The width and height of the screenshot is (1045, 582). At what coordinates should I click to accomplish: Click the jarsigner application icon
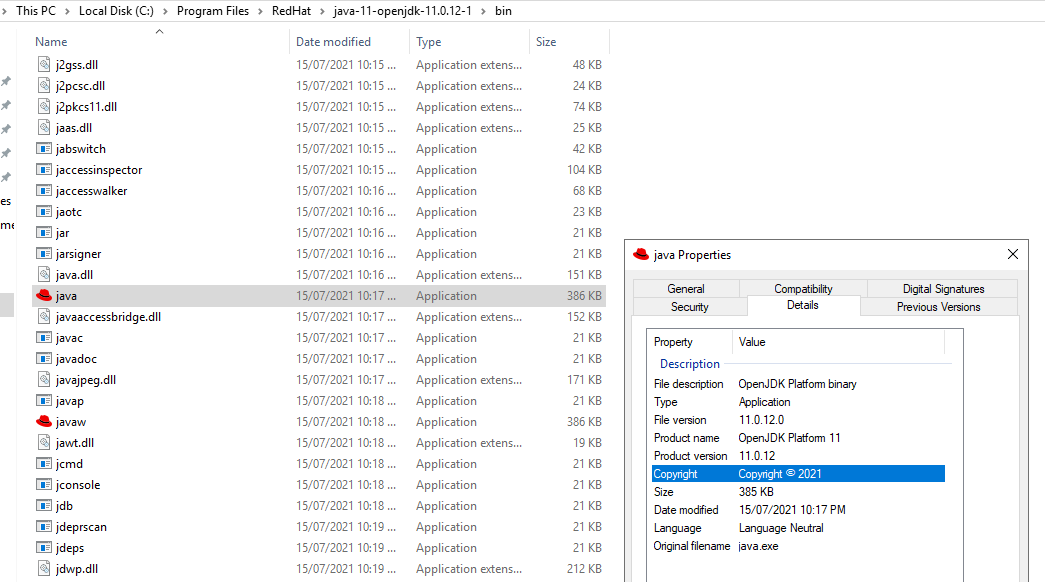coord(44,254)
